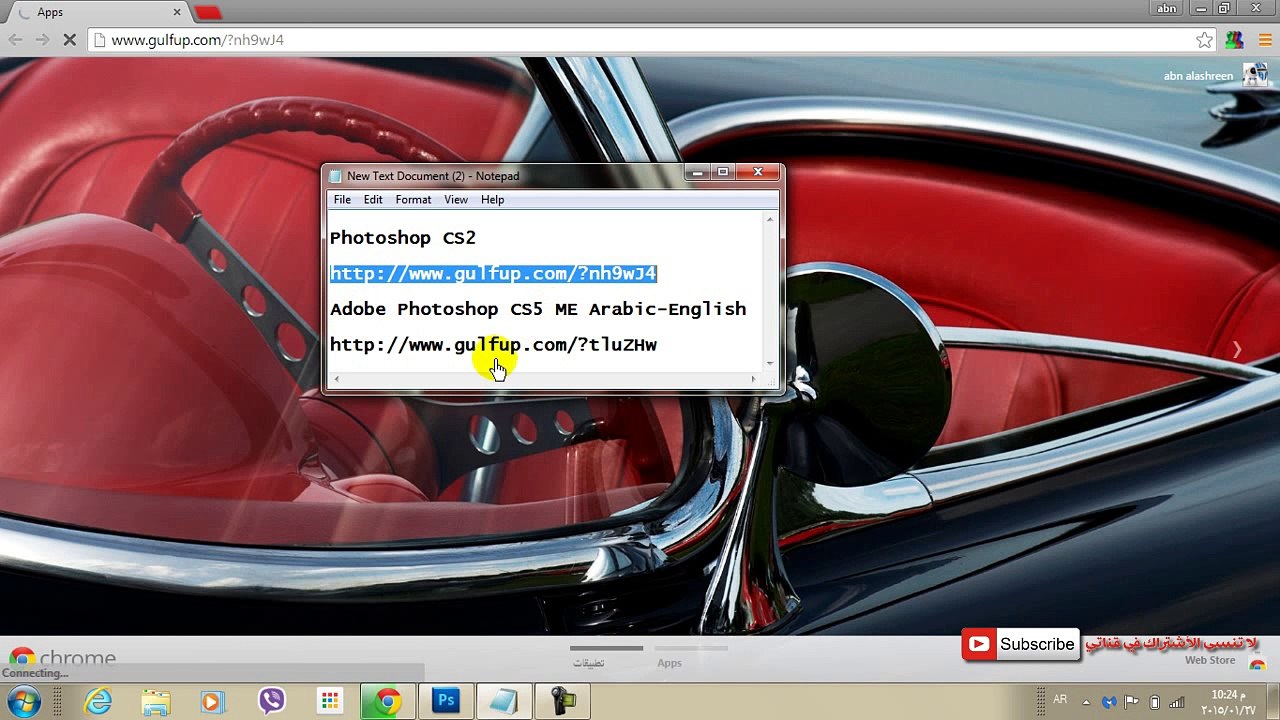Switch to Notepad in the taskbar
The height and width of the screenshot is (720, 1280).
pos(503,701)
